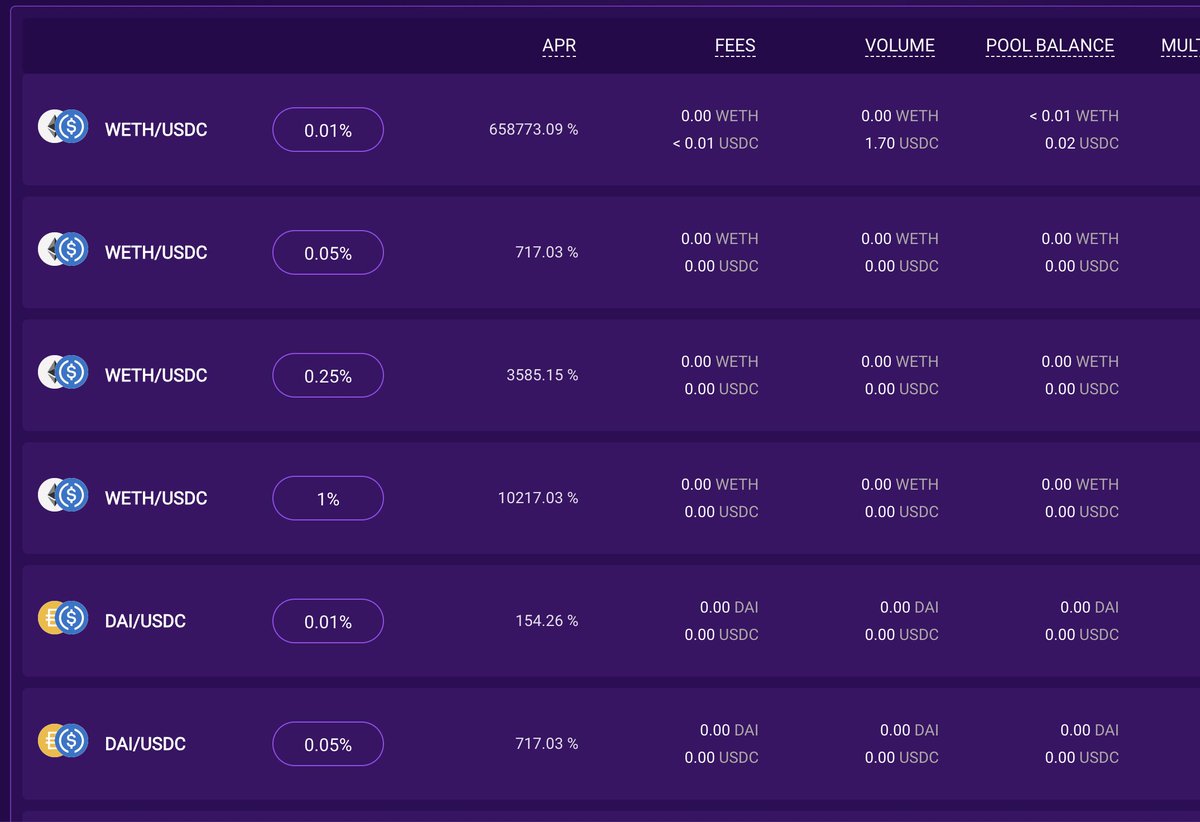Open the WETH/USDC pool with 3585.15 % APR
The height and width of the screenshot is (822, 1200).
(156, 376)
